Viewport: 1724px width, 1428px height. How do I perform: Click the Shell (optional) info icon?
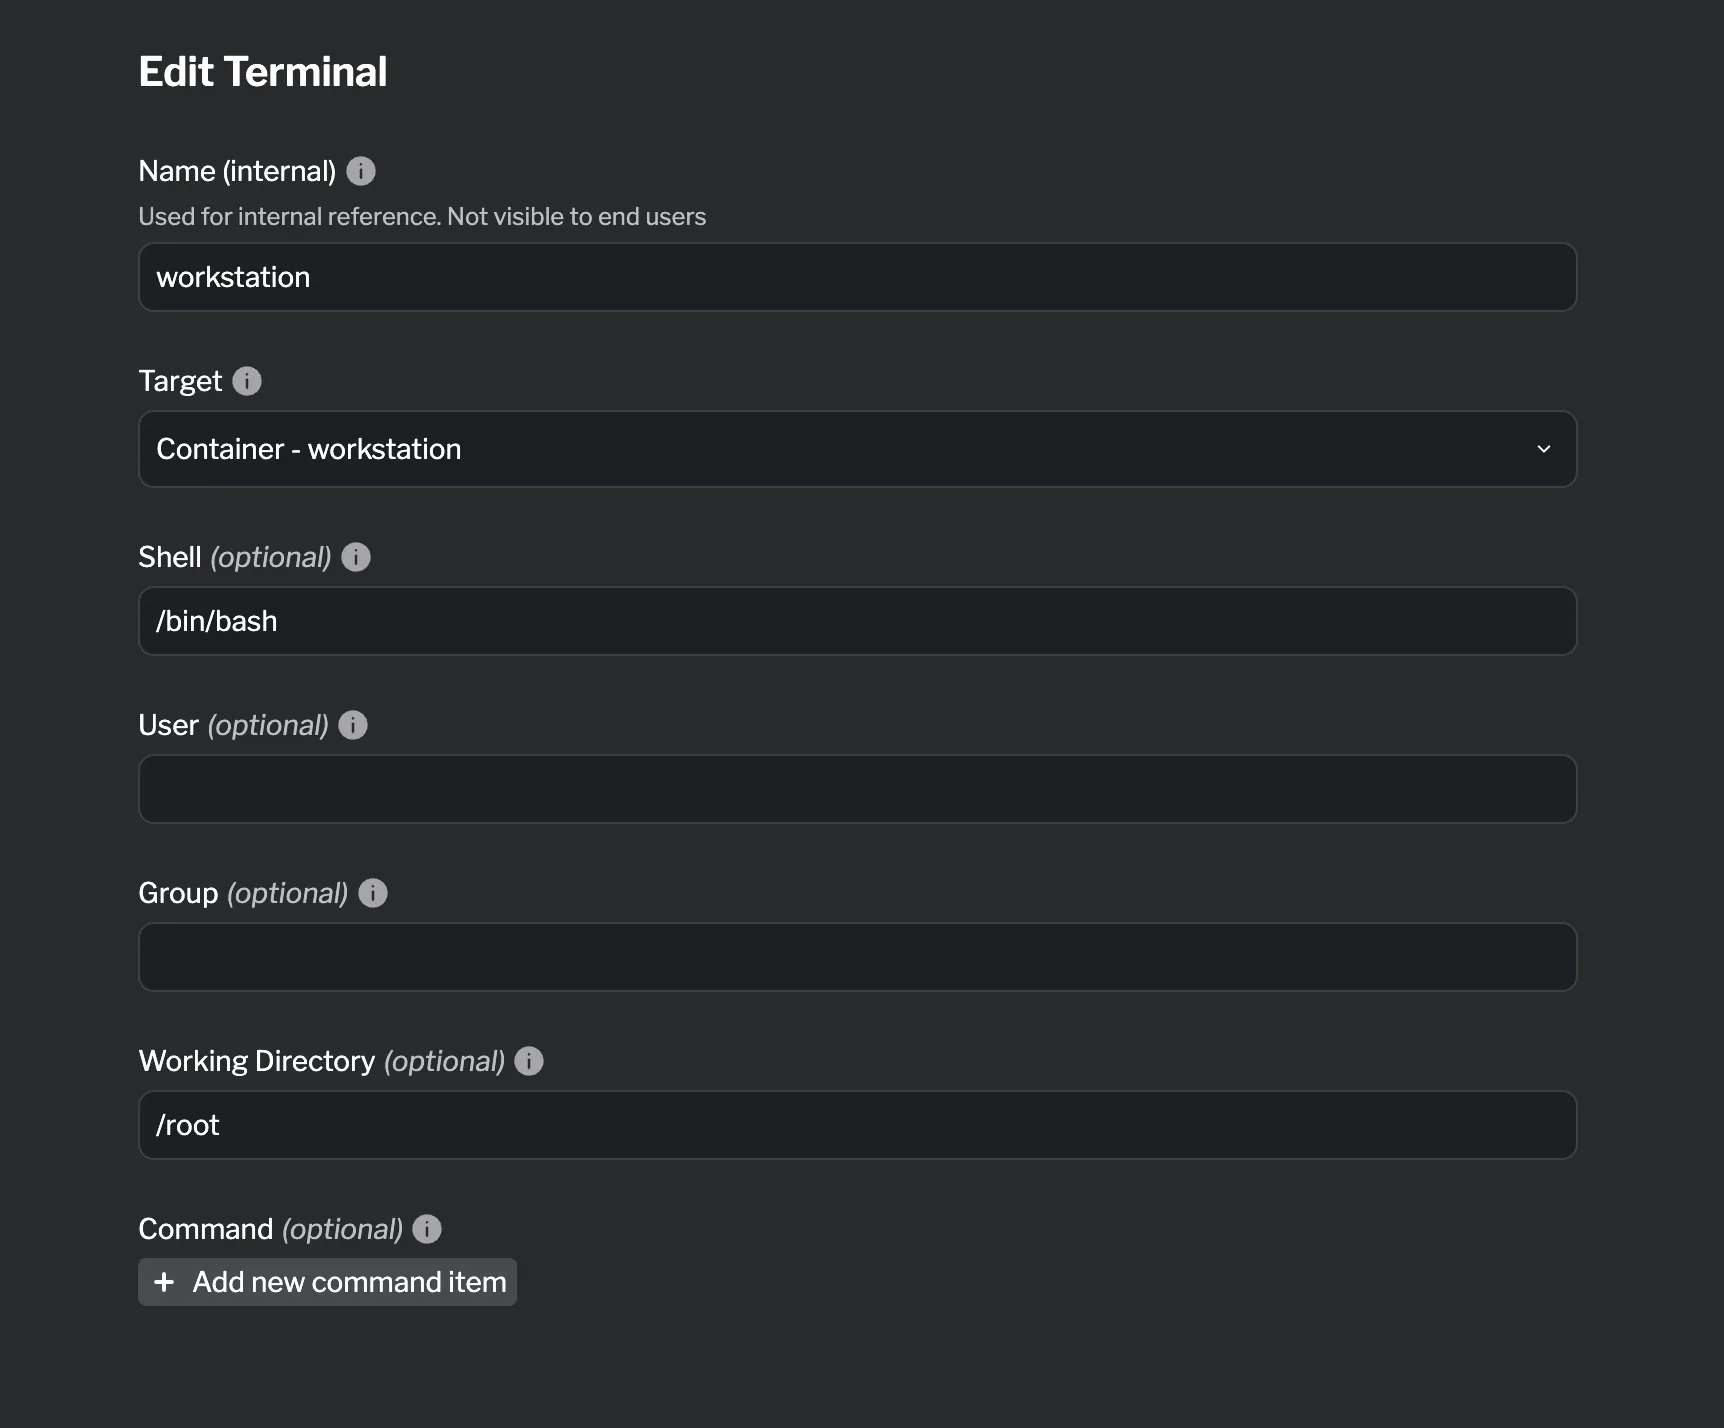tap(356, 557)
